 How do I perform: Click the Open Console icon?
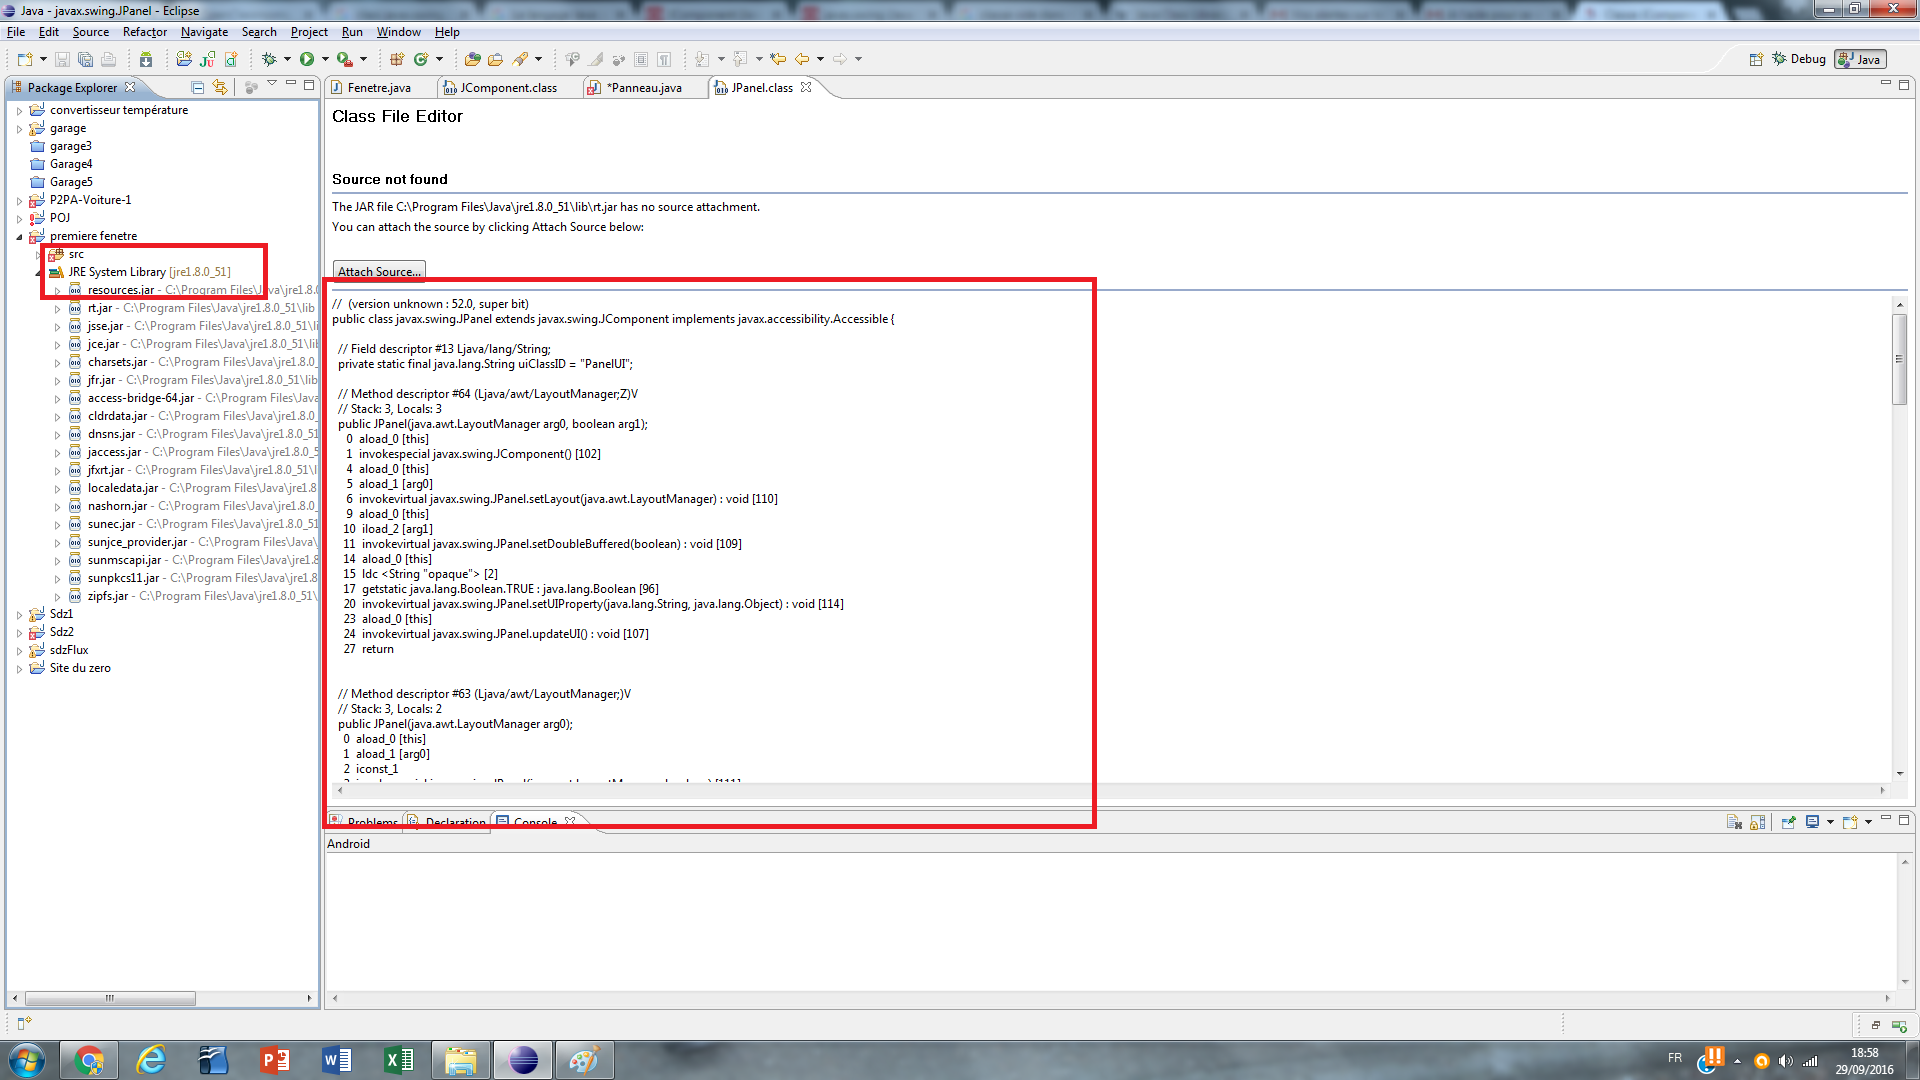(x=1850, y=822)
